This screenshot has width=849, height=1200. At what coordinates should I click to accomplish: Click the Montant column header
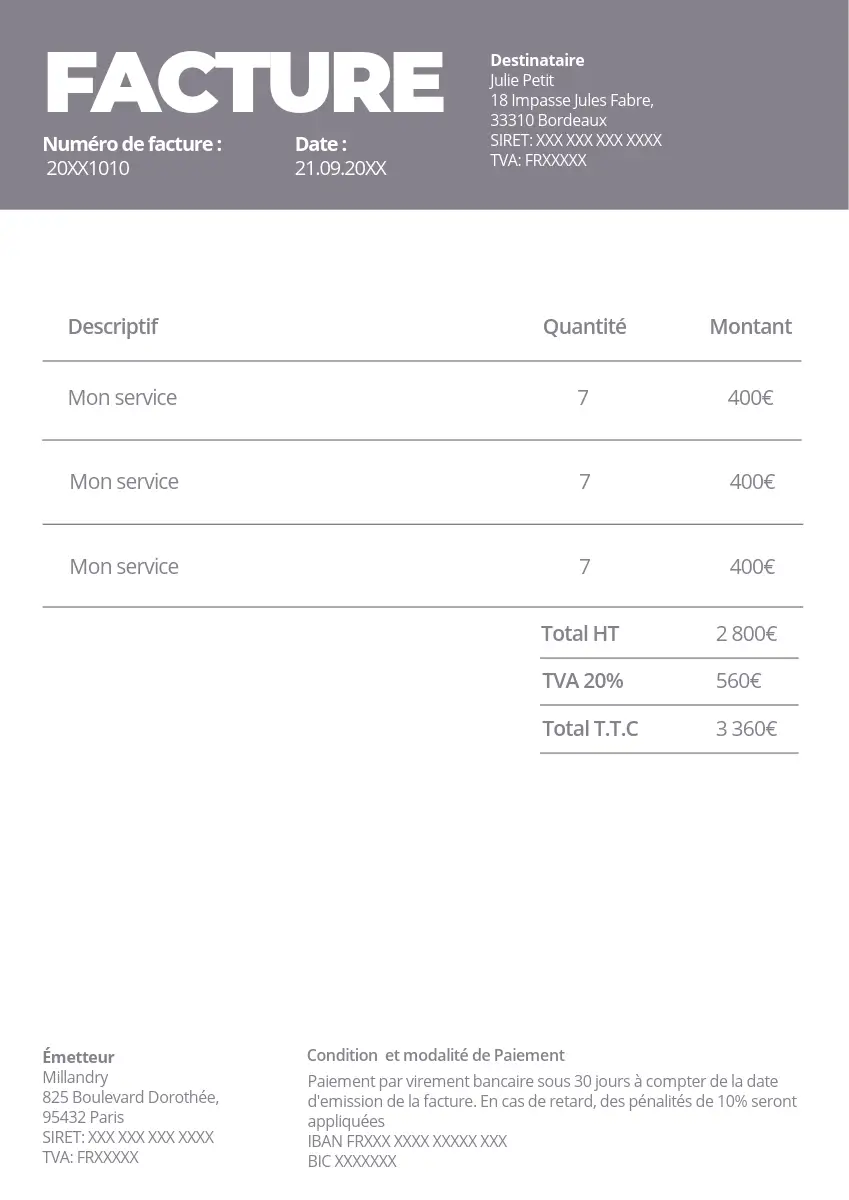(x=750, y=326)
